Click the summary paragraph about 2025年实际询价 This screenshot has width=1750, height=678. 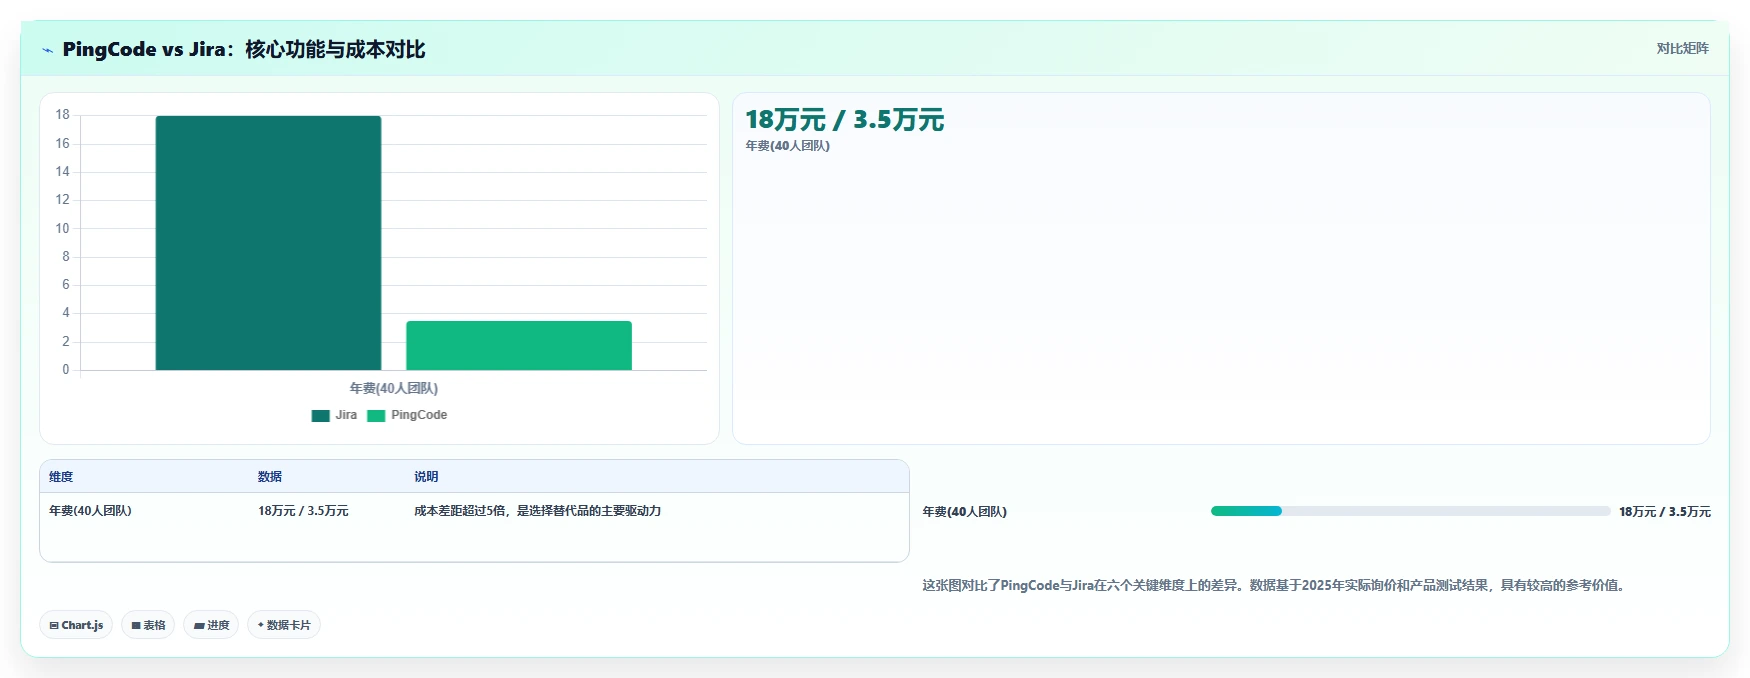coord(1275,586)
